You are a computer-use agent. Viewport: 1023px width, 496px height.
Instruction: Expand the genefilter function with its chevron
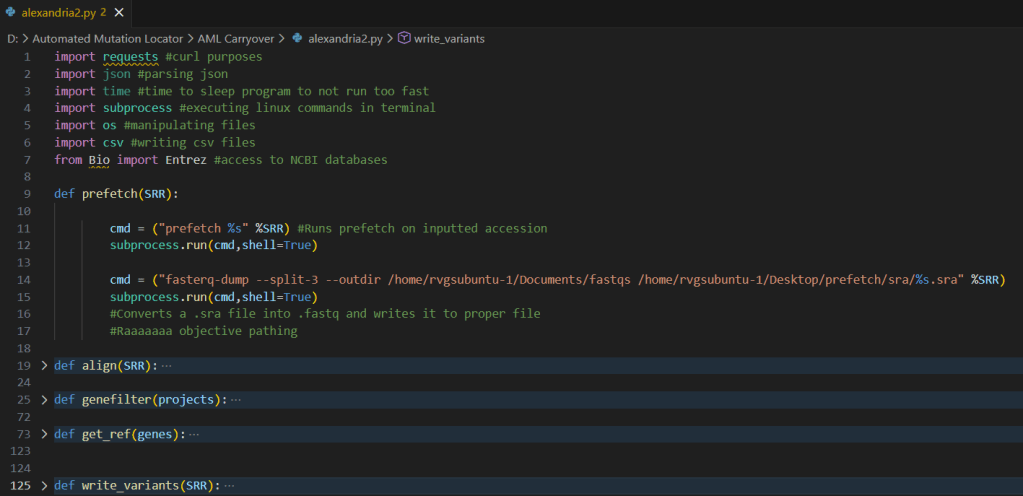[43, 400]
